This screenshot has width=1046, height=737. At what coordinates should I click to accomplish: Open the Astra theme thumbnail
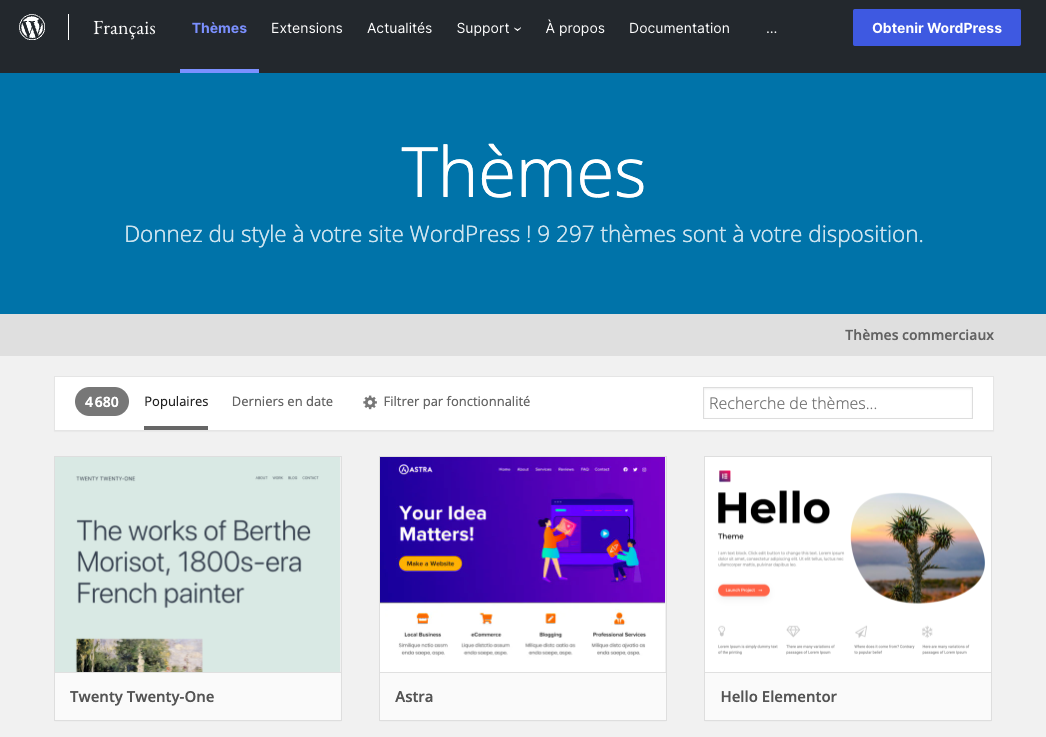coord(522,564)
